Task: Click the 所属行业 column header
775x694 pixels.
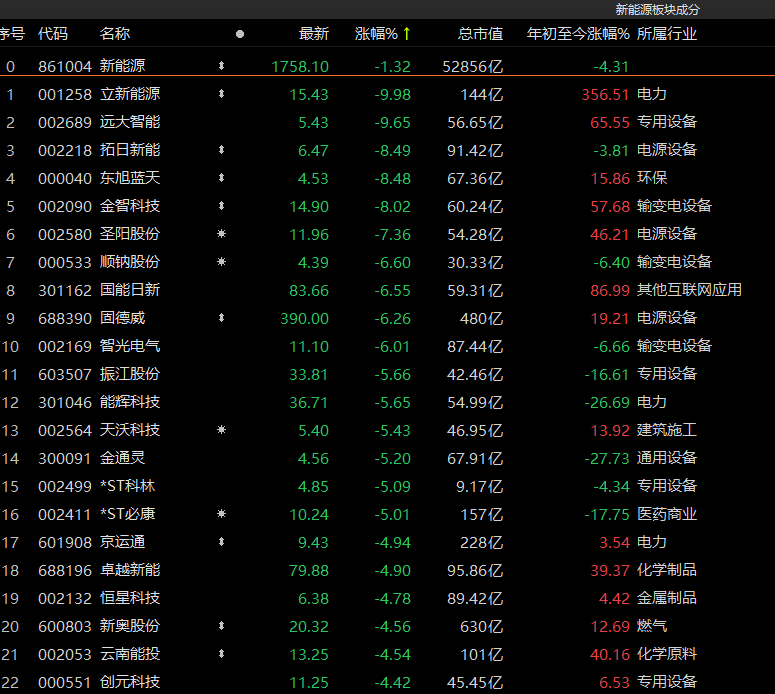Action: (667, 34)
